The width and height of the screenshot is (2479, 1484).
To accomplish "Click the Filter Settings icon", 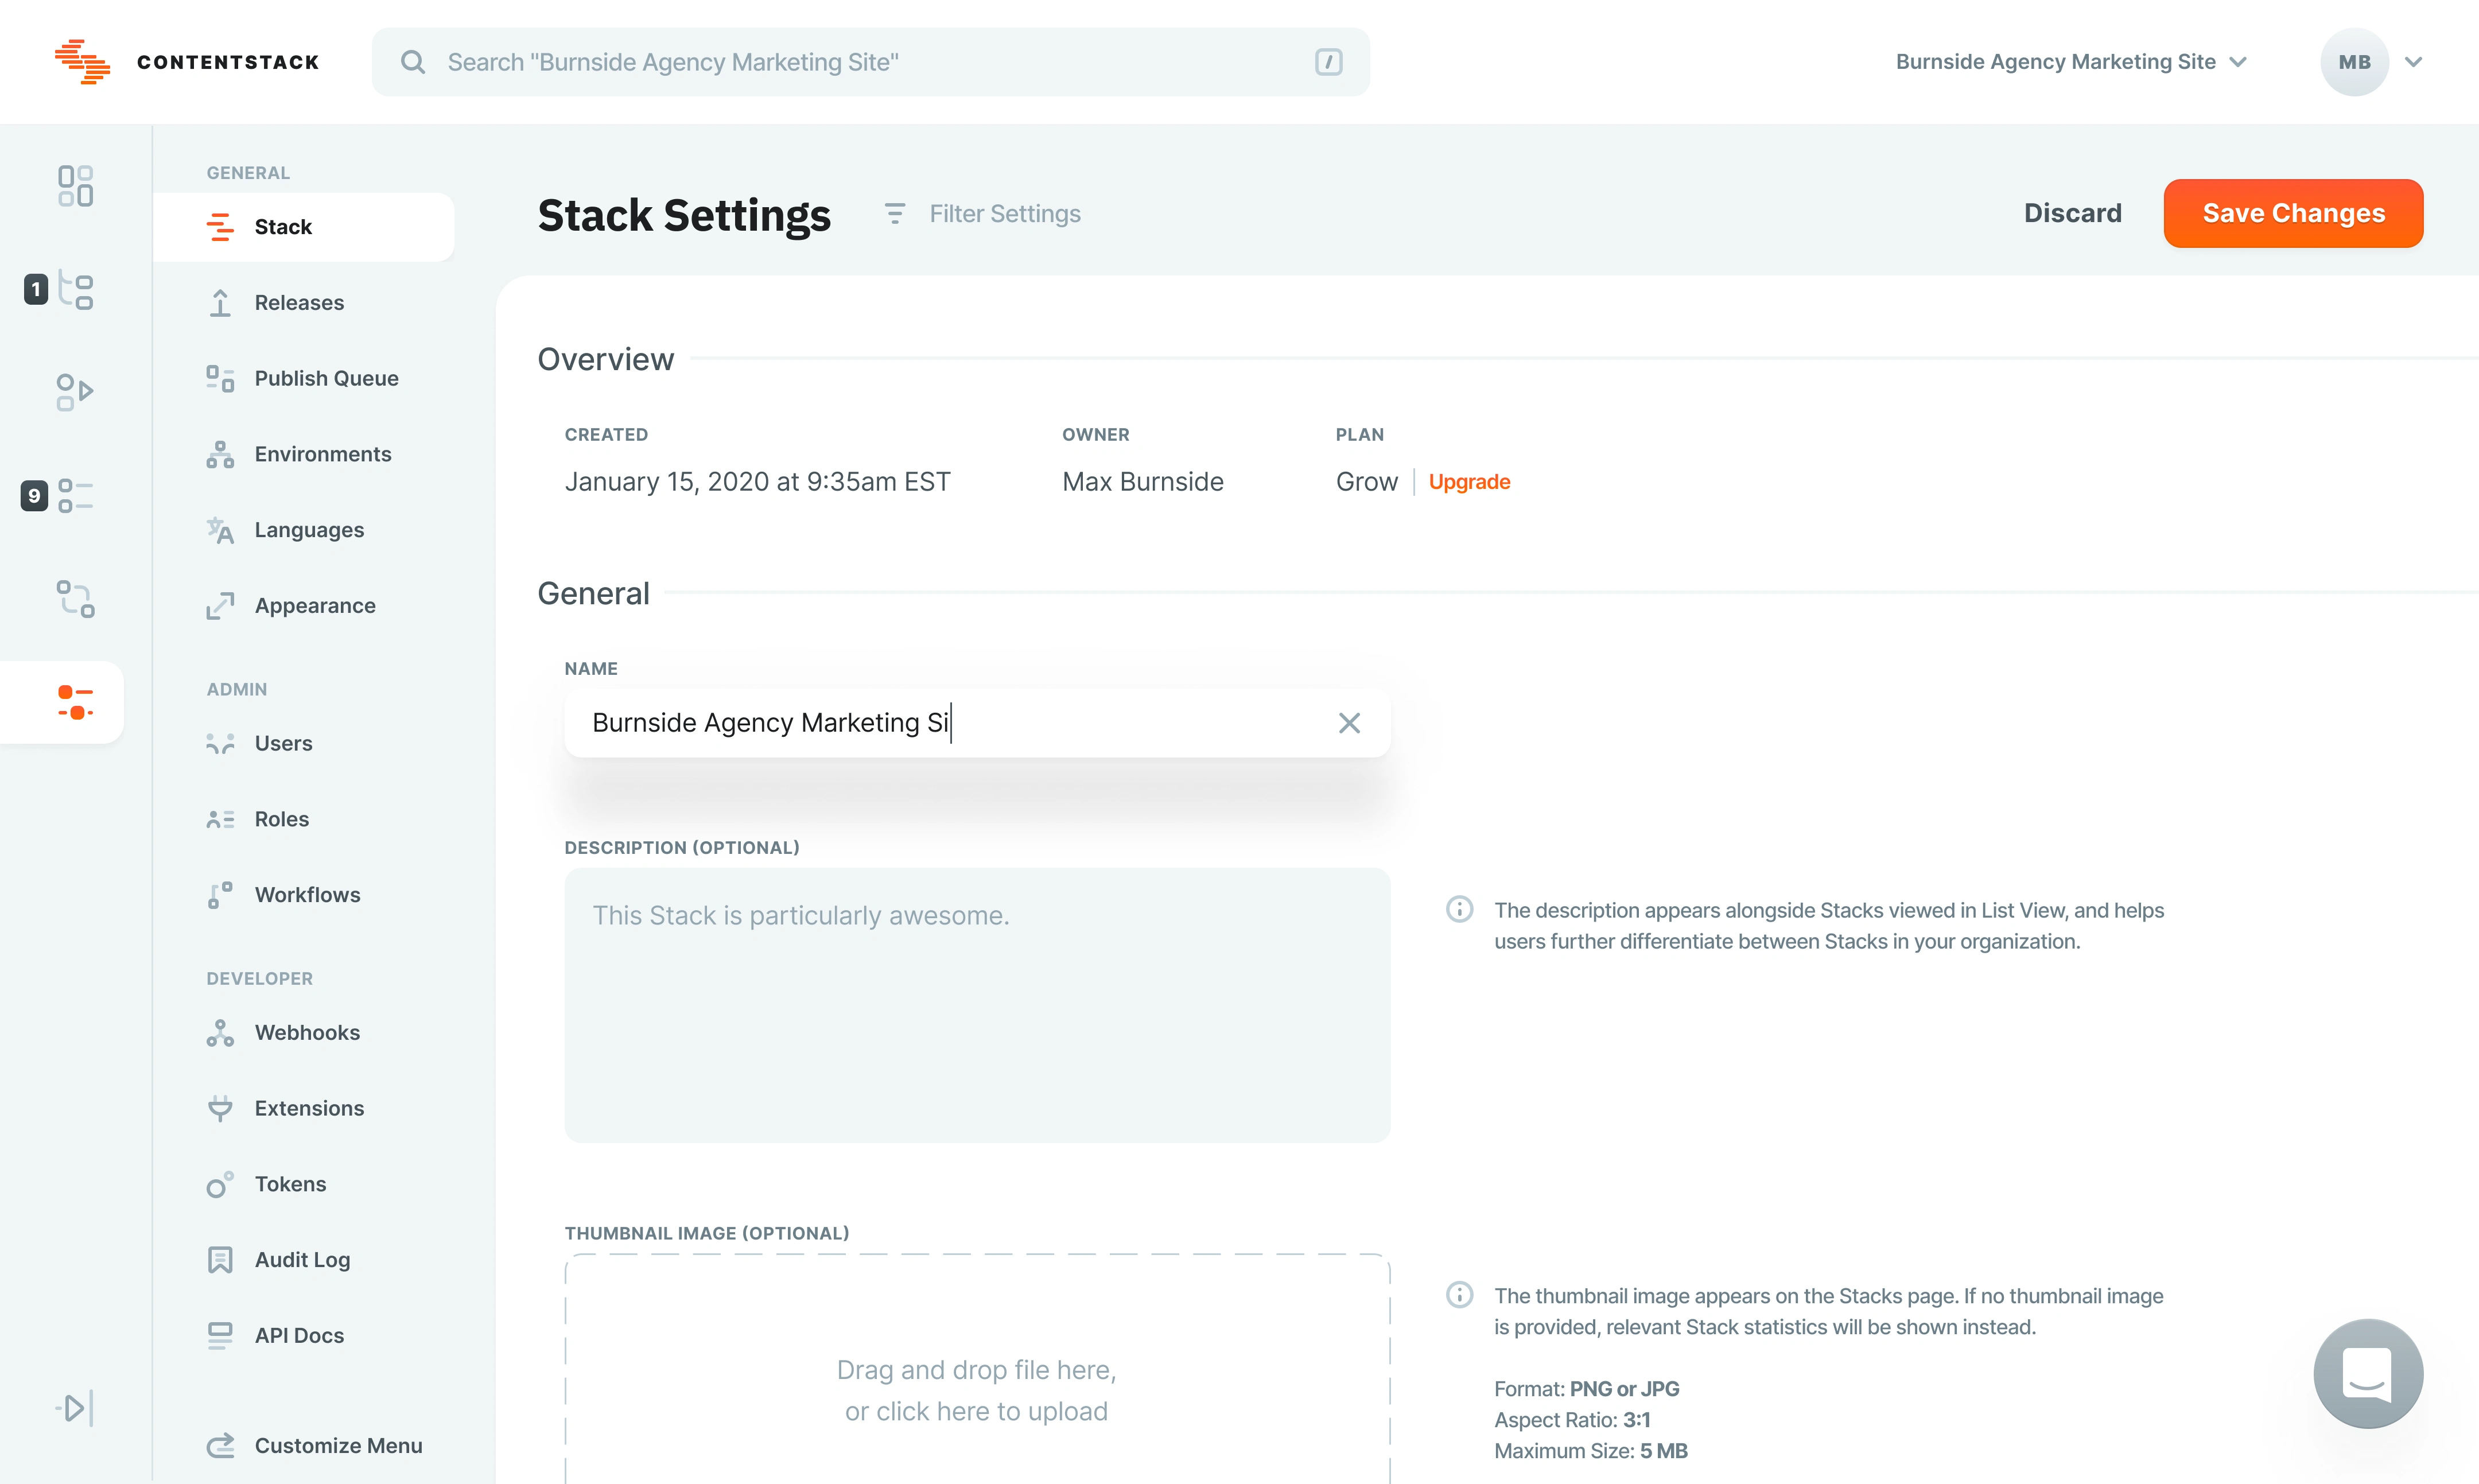I will click(895, 214).
